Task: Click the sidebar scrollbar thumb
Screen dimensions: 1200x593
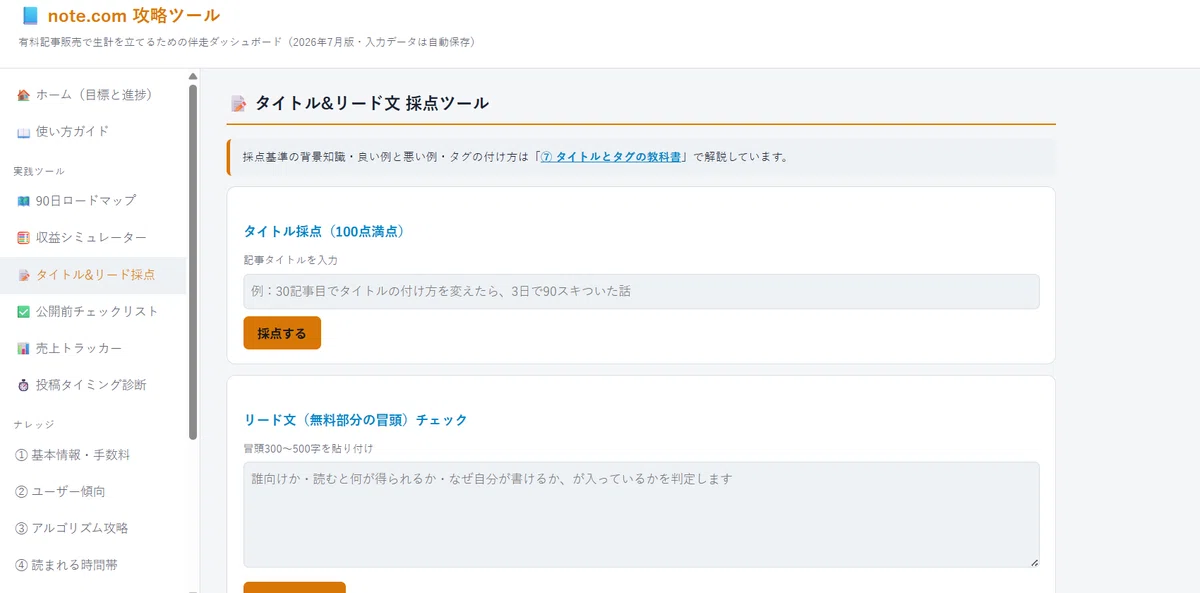Action: pyautogui.click(x=193, y=262)
